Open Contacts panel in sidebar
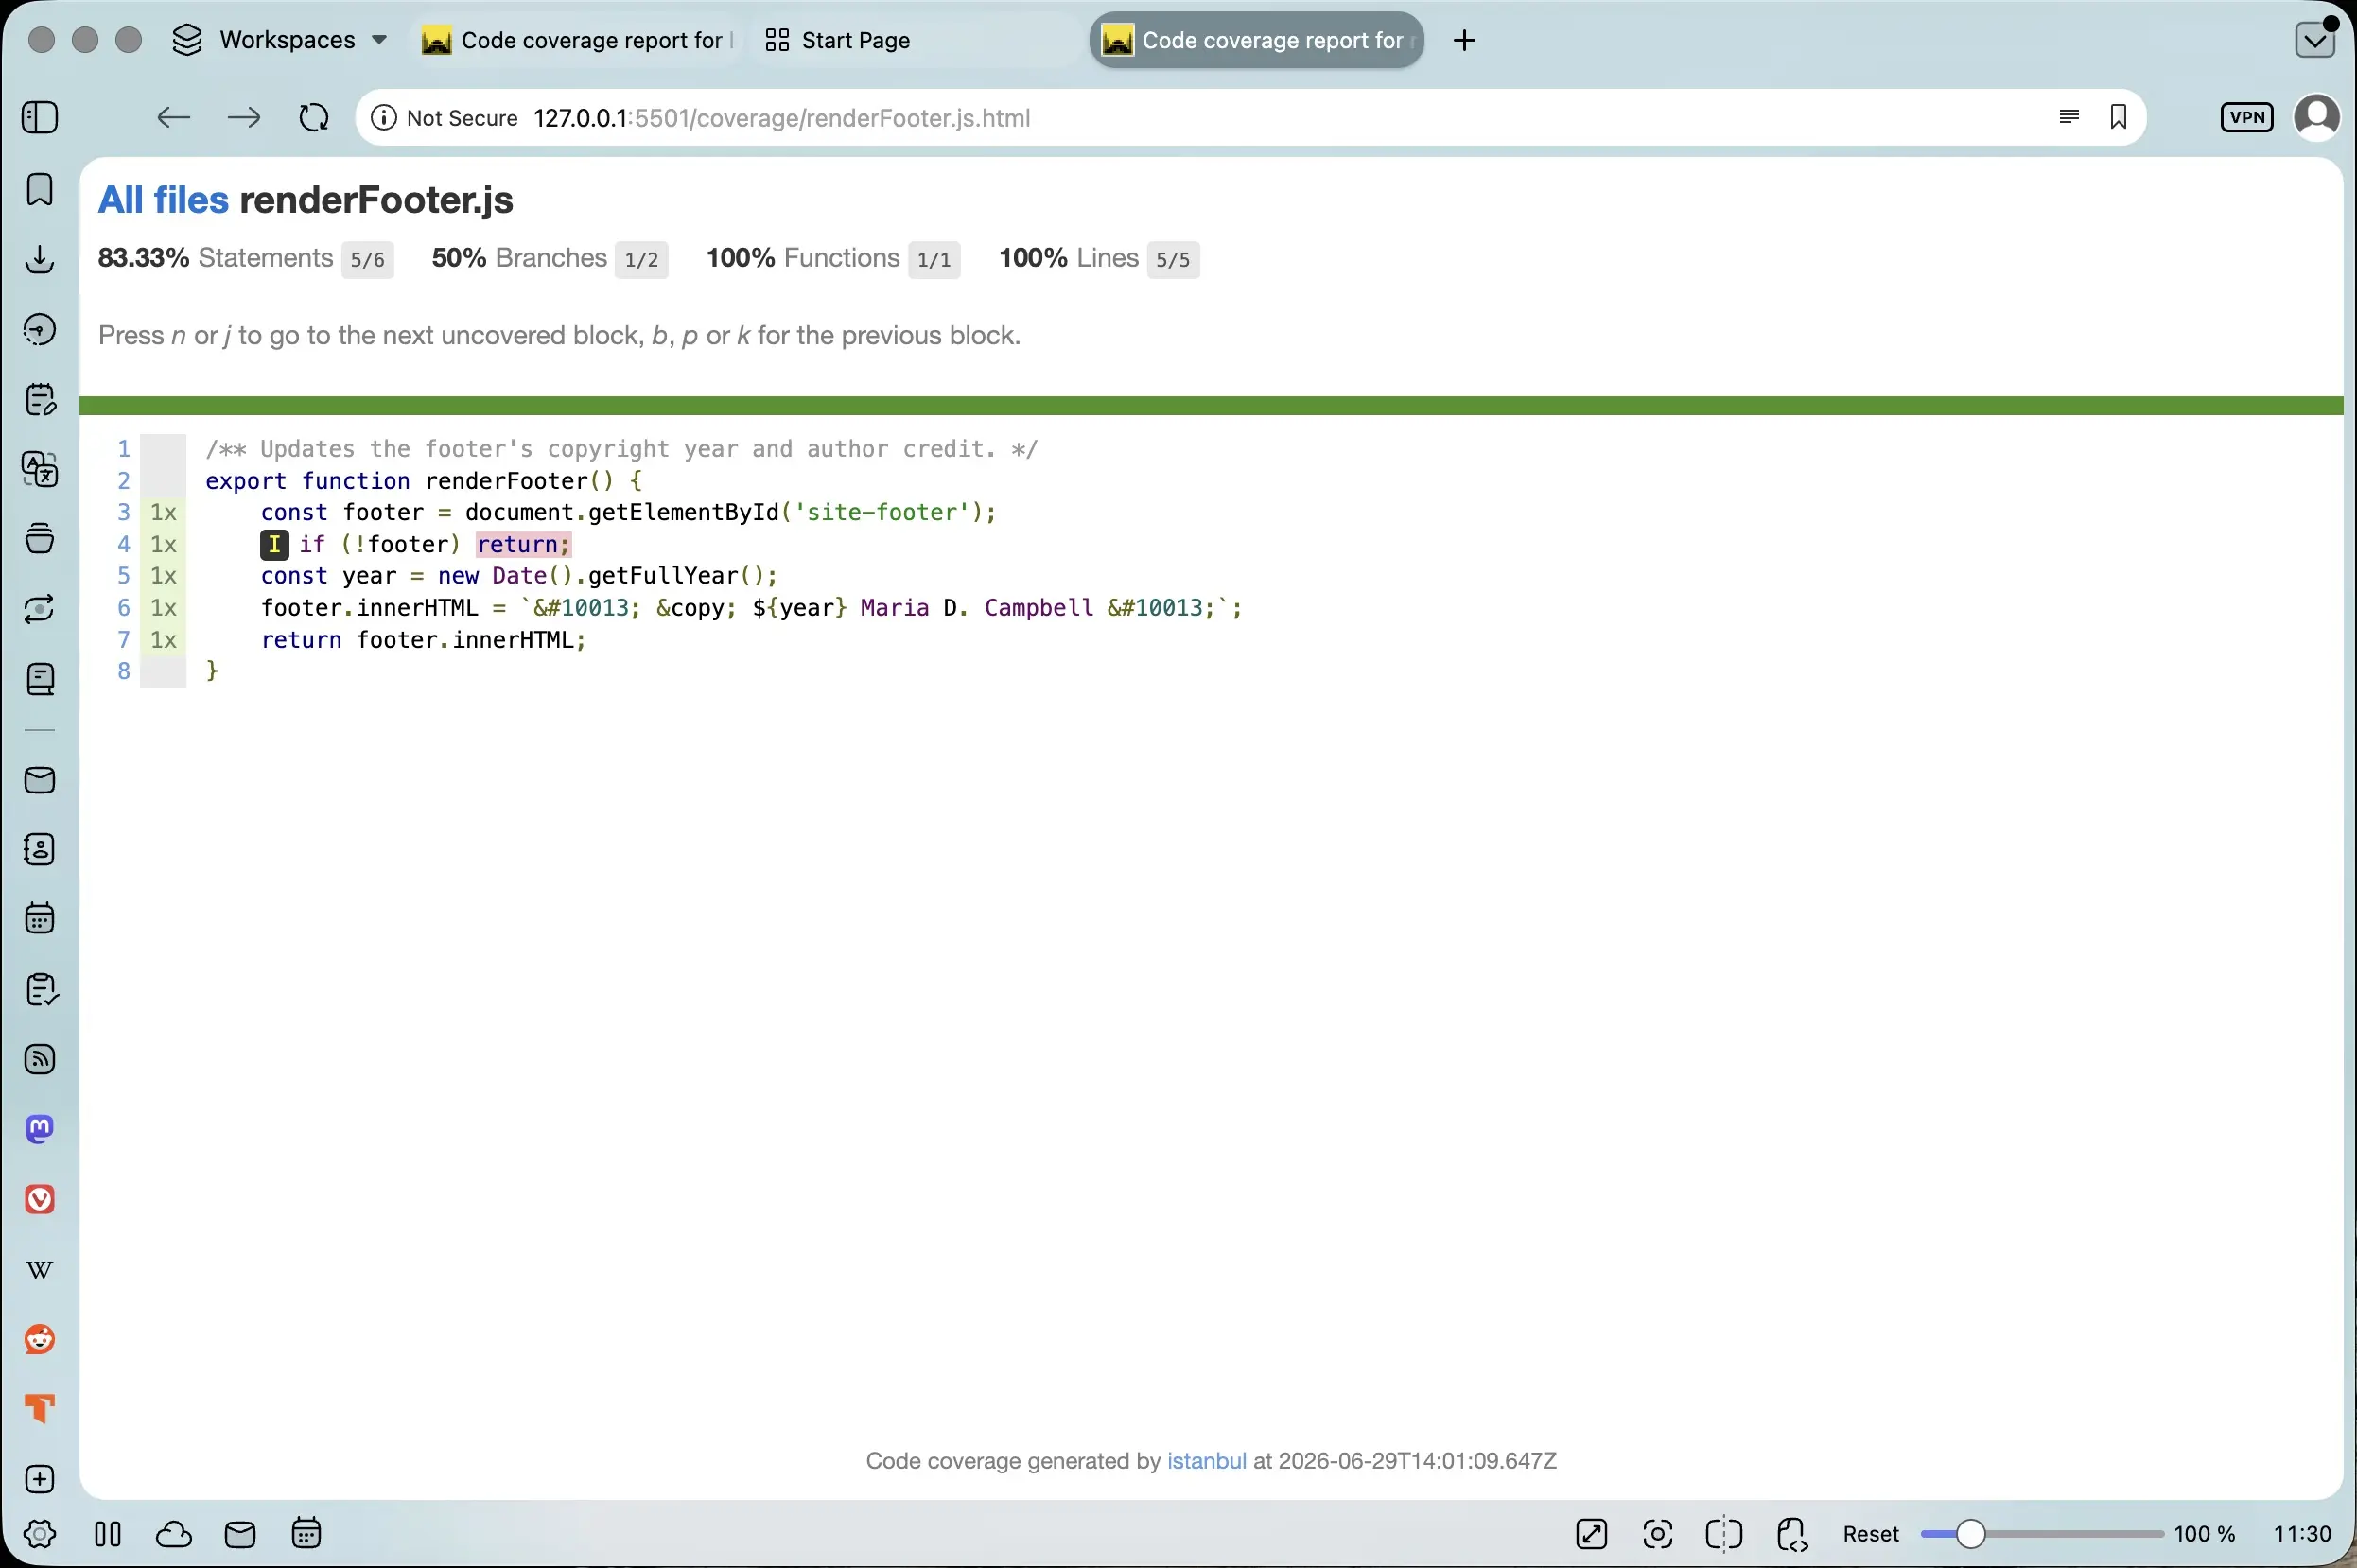The image size is (2357, 1568). click(40, 849)
